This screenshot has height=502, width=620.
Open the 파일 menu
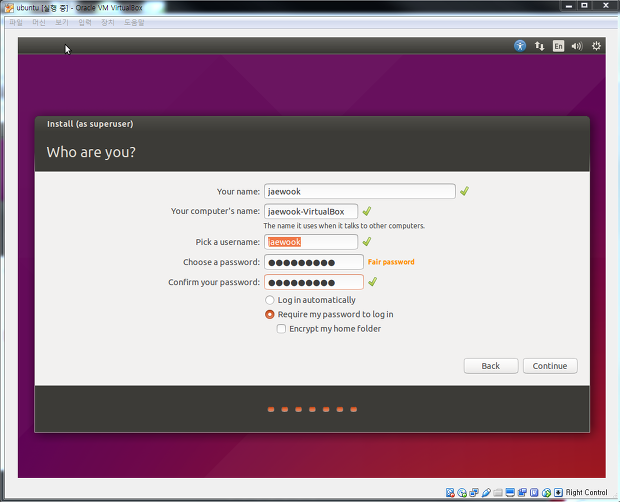(x=16, y=23)
